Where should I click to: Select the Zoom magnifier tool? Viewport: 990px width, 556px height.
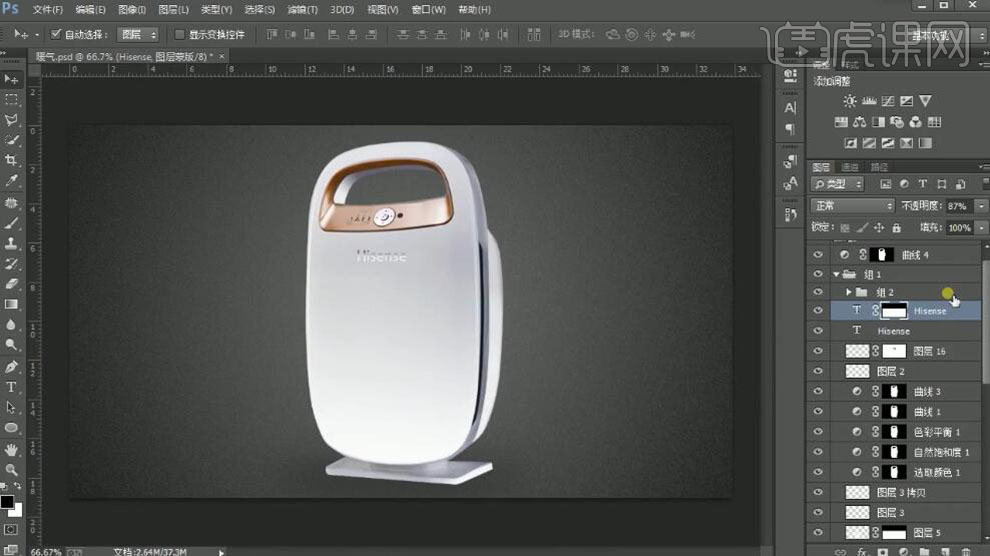tap(11, 470)
